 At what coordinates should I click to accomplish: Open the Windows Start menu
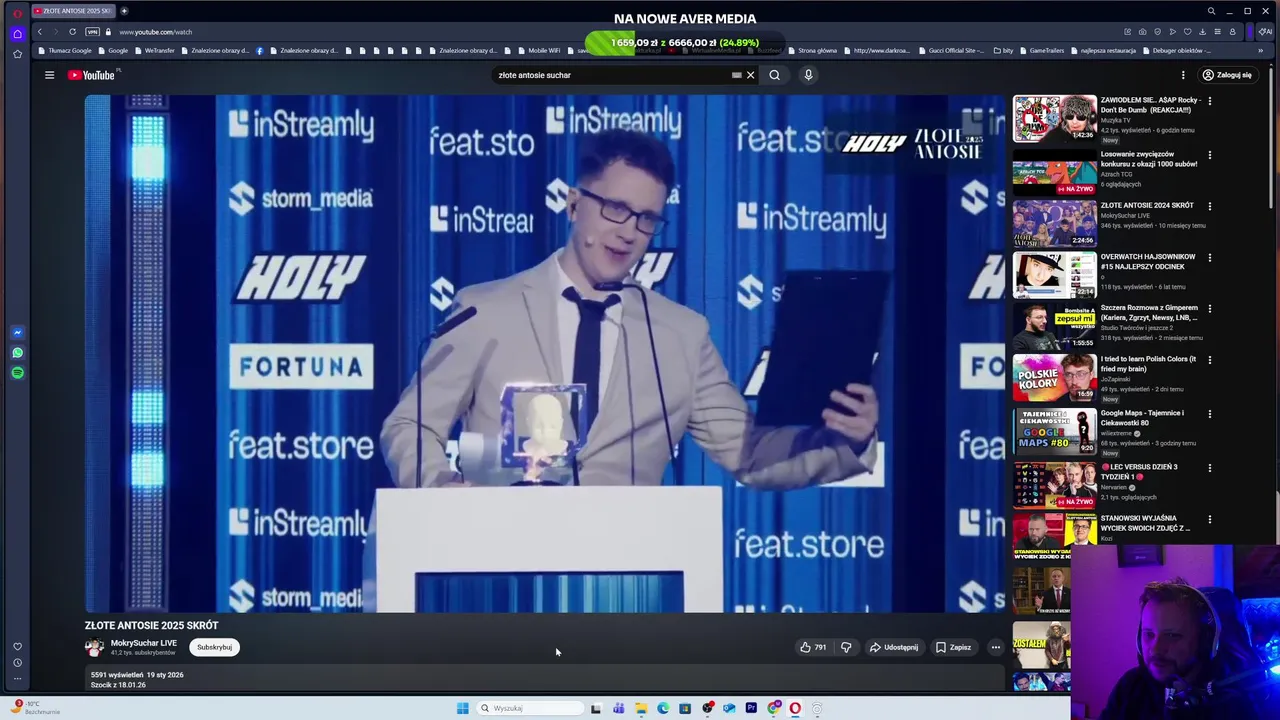pyautogui.click(x=462, y=708)
